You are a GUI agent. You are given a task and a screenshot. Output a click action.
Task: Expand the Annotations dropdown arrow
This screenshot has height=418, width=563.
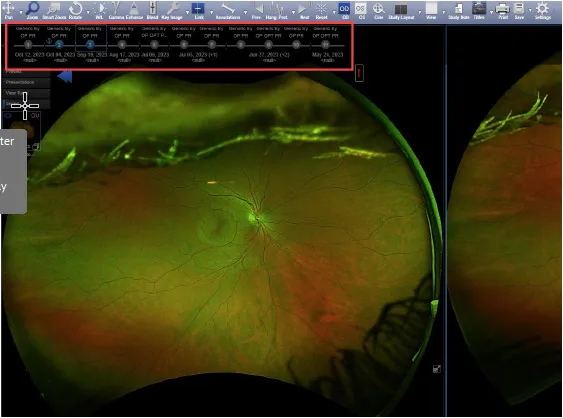coord(246,13)
